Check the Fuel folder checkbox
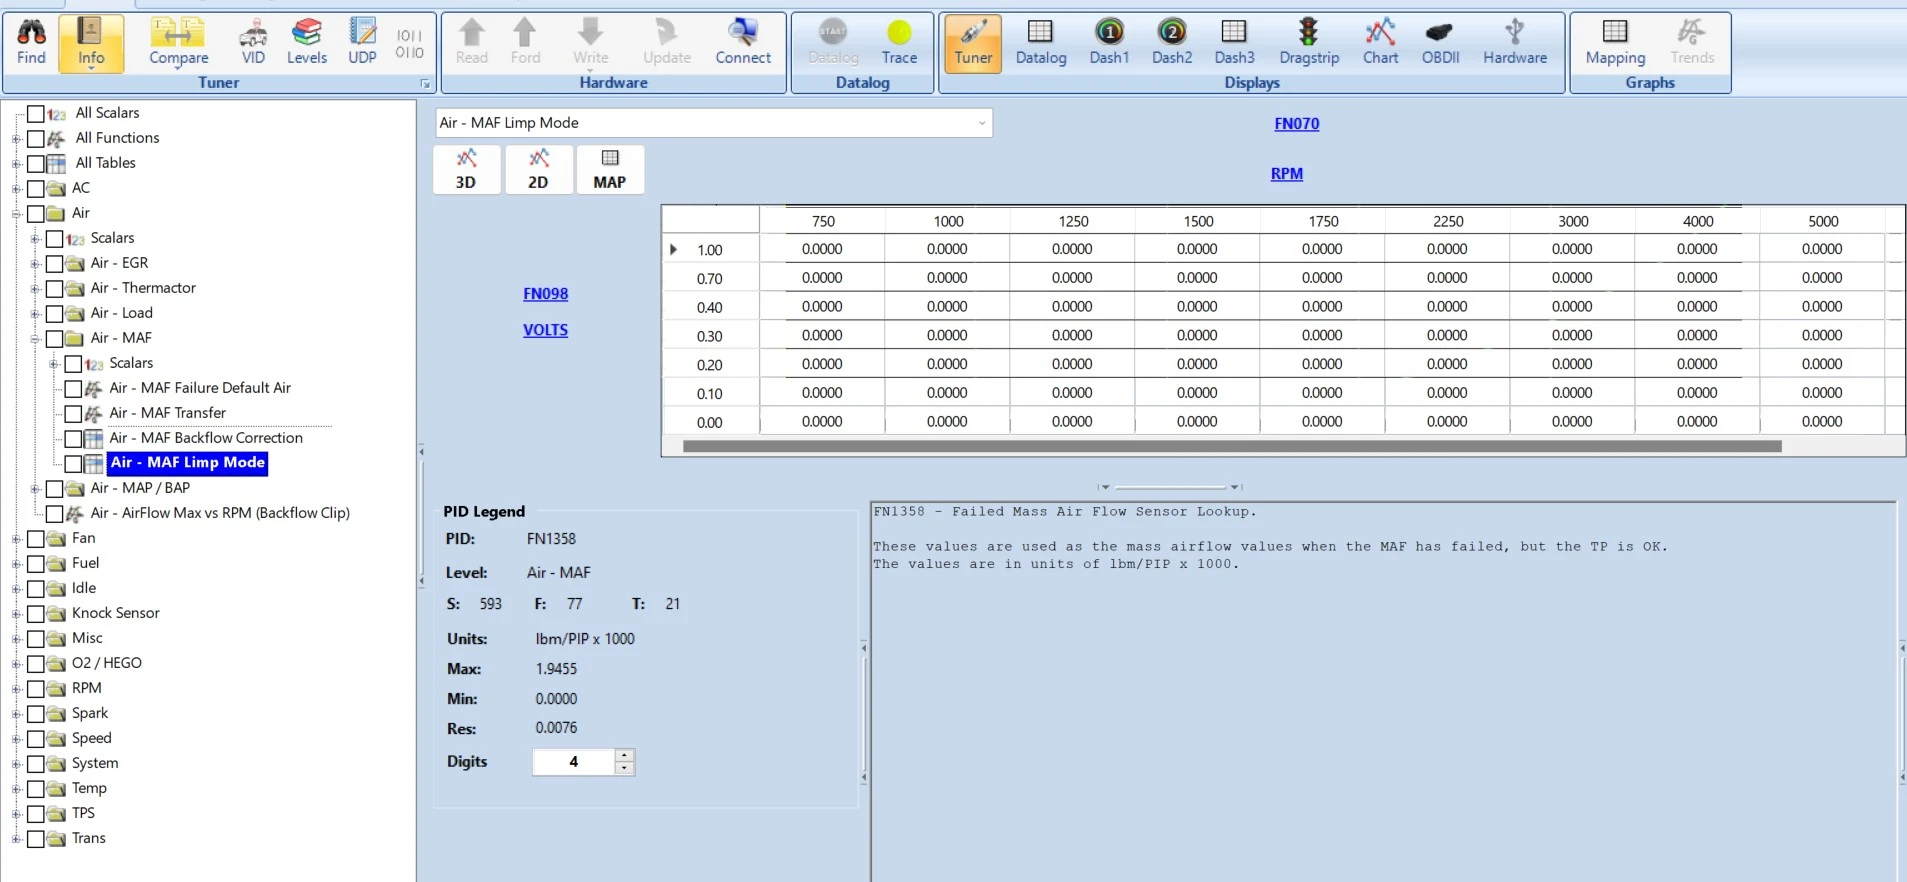The width and height of the screenshot is (1907, 882). pyautogui.click(x=36, y=564)
